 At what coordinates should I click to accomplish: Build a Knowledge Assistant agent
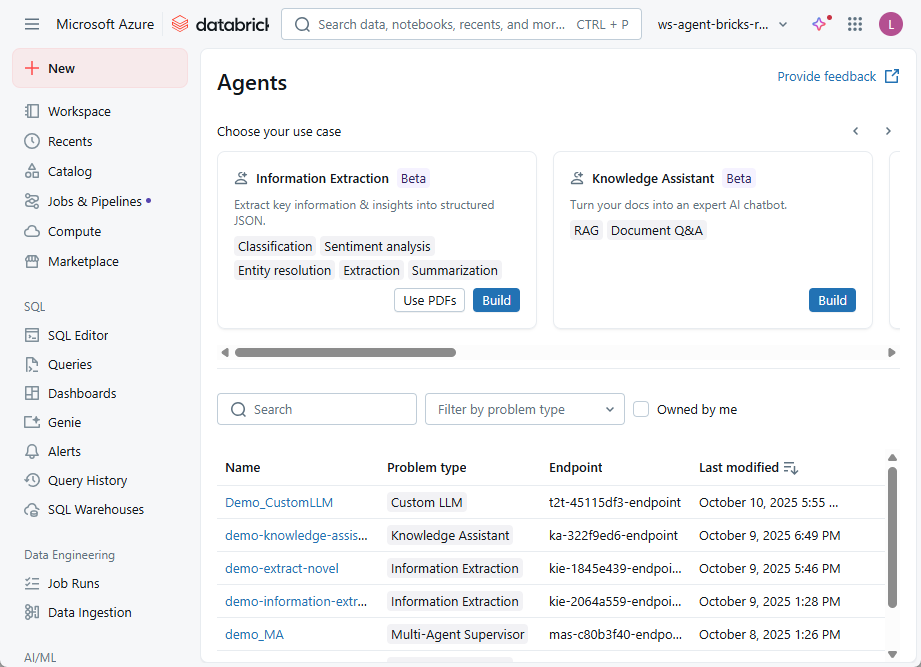point(832,300)
